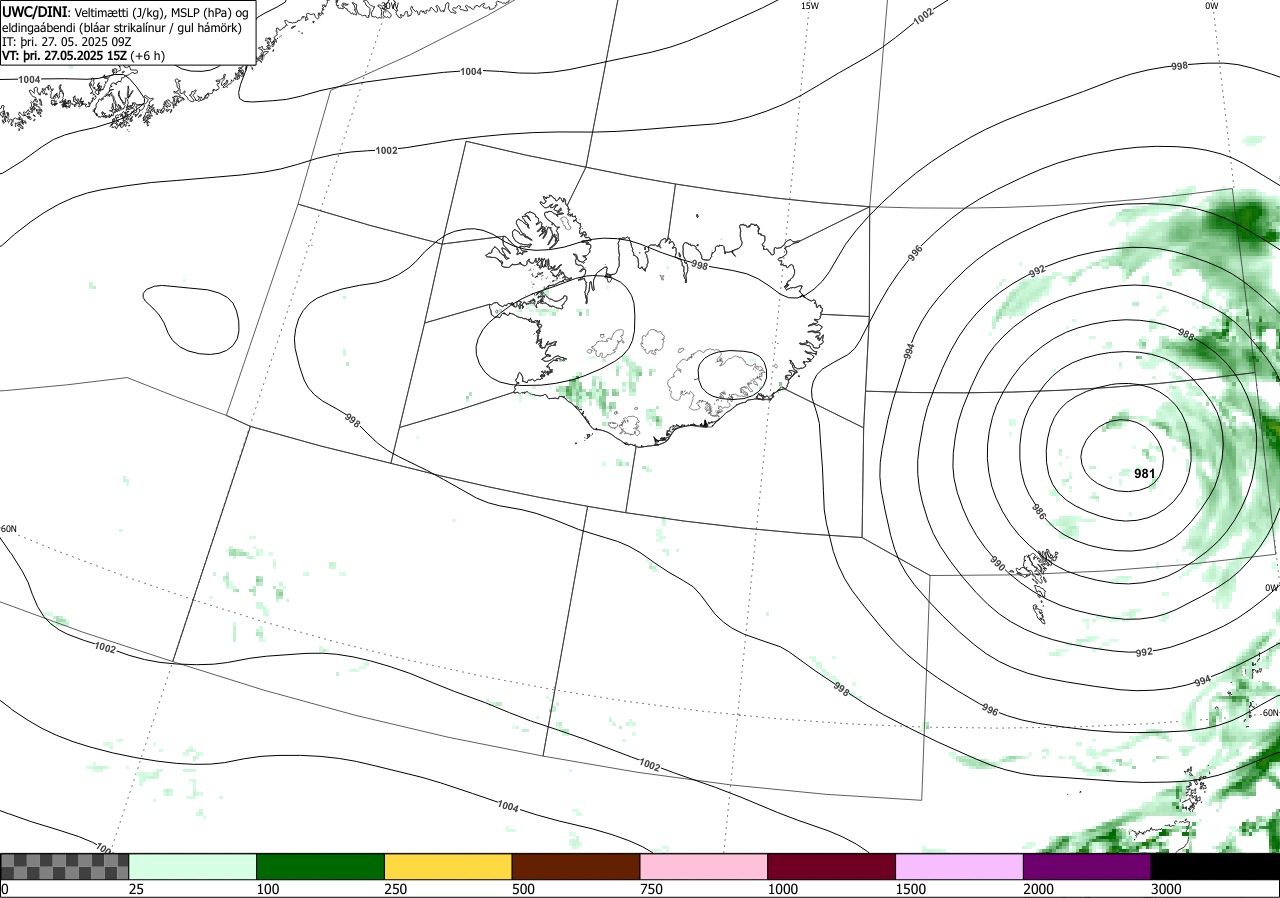Click the UWC/DINI title text
This screenshot has height=898, width=1280.
pyautogui.click(x=35, y=12)
